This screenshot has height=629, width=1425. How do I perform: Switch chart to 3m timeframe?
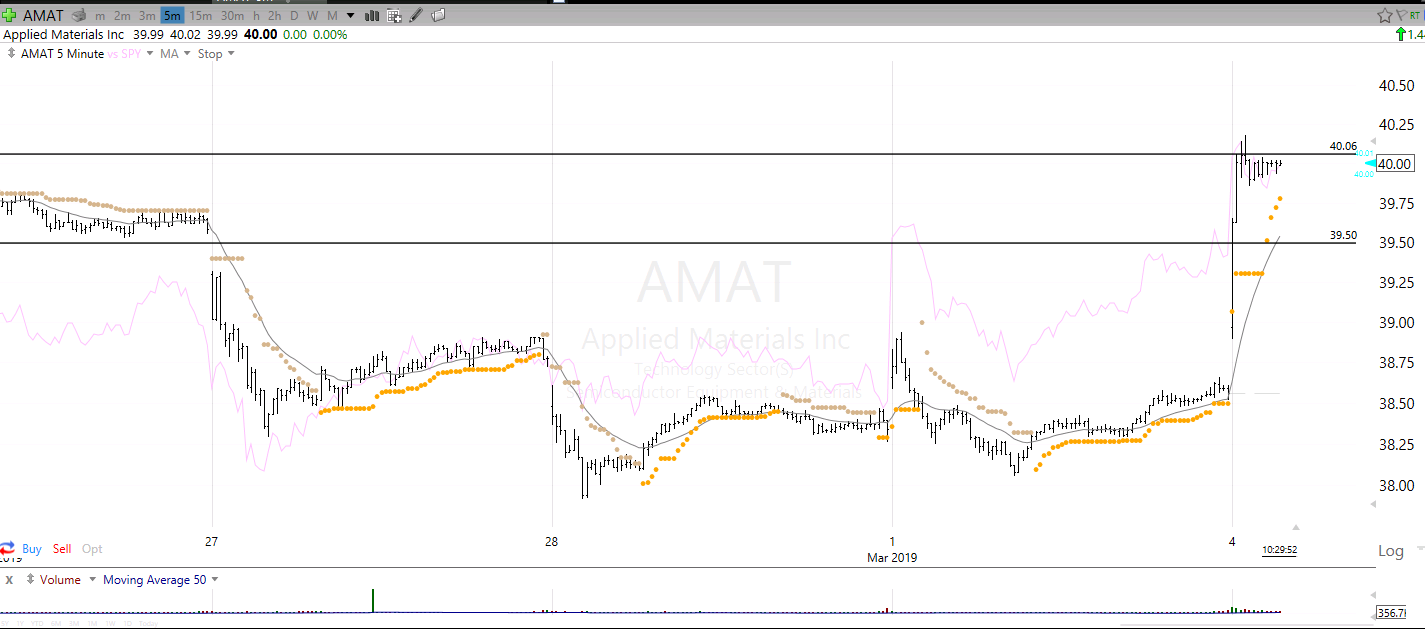[x=147, y=16]
